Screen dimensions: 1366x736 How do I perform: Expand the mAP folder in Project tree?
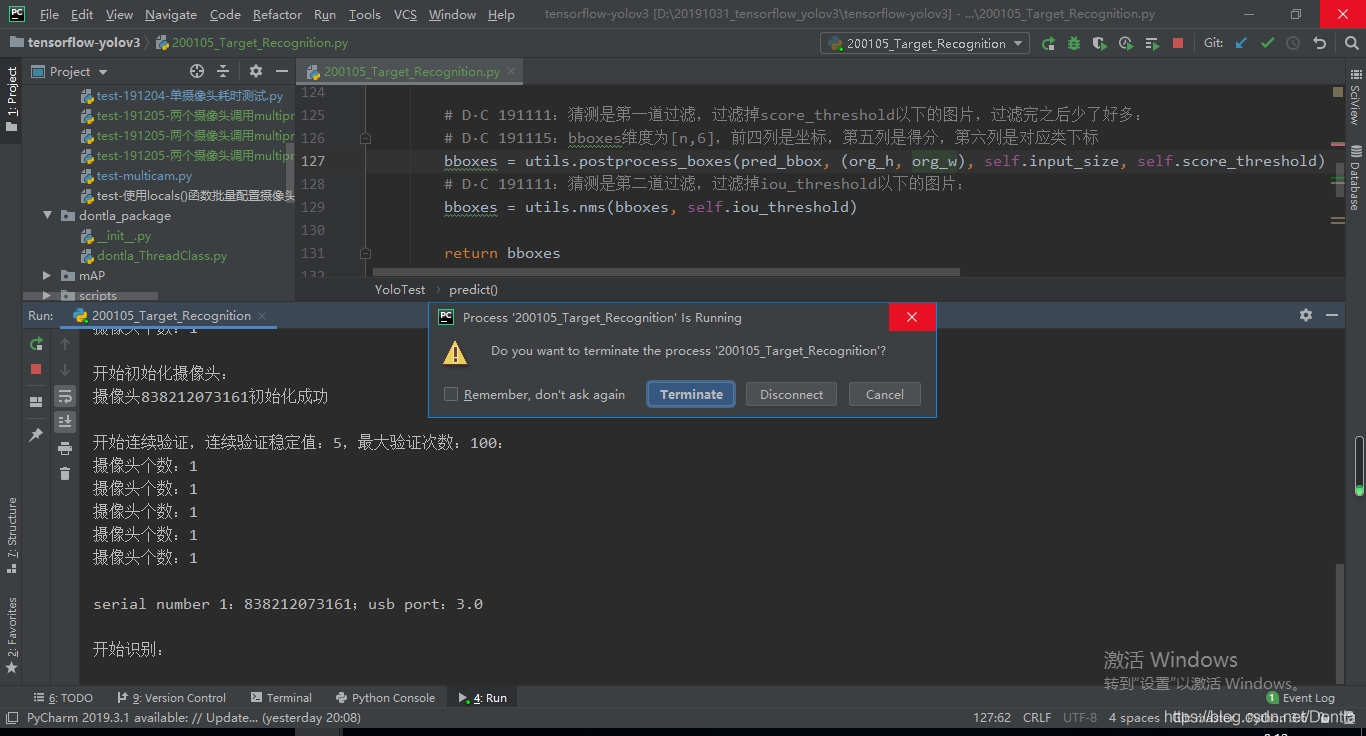coord(45,275)
